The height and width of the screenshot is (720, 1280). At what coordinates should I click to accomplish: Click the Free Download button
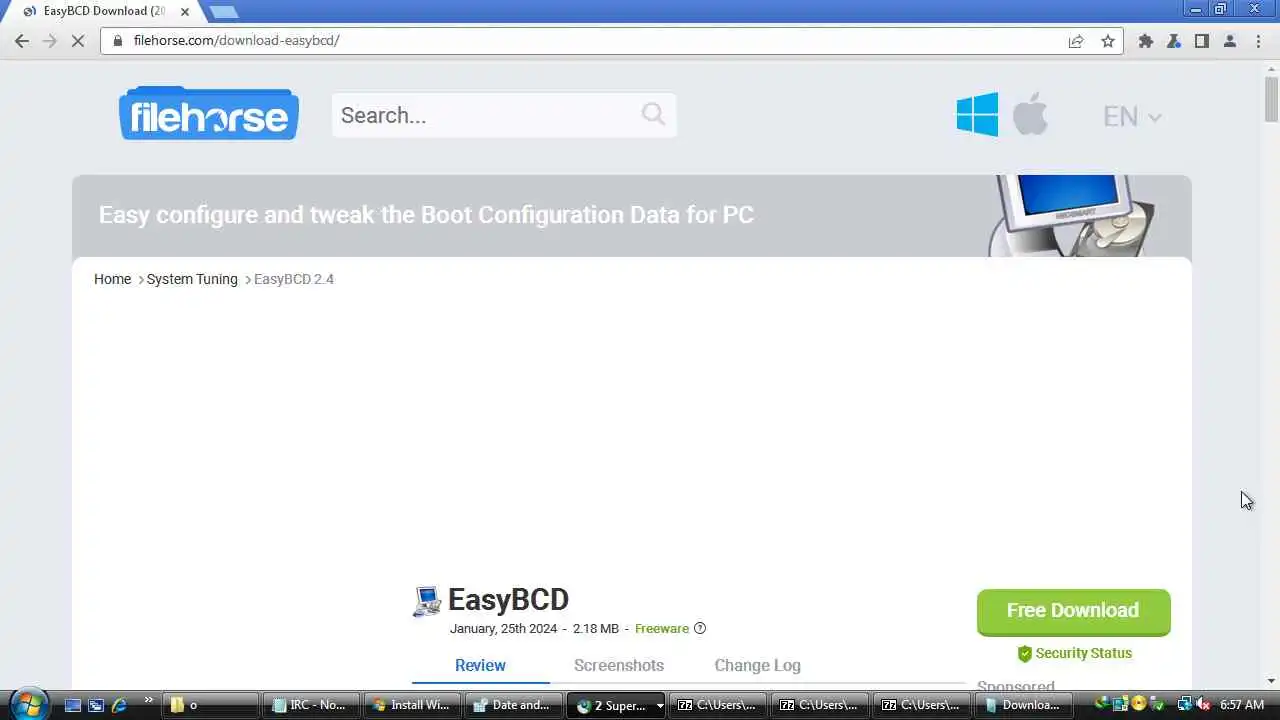(x=1073, y=611)
